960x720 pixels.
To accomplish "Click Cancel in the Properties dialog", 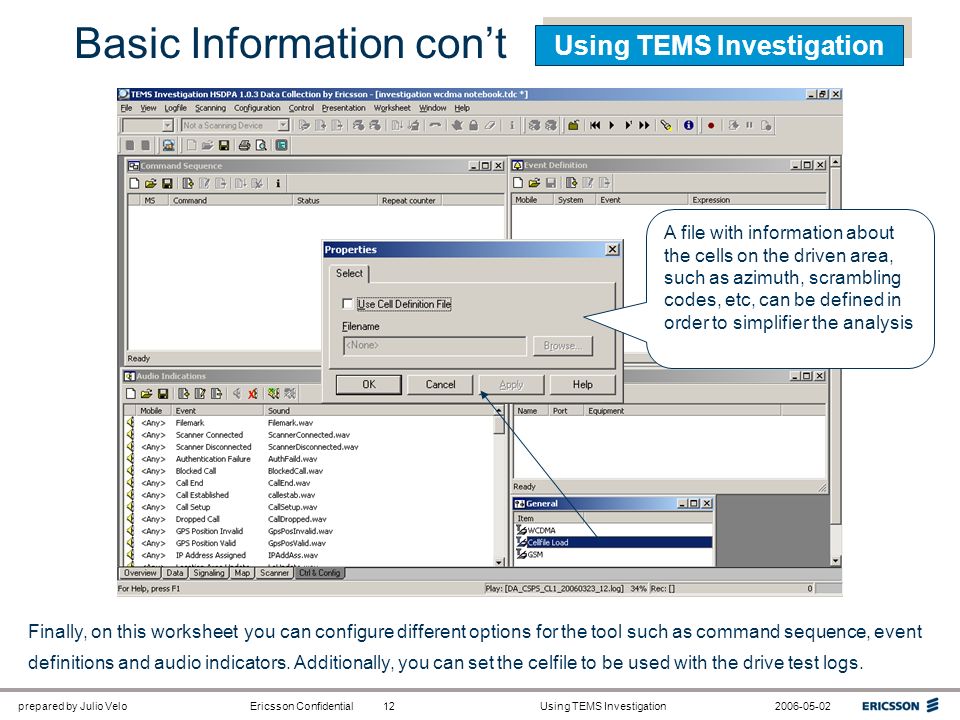I will point(440,384).
